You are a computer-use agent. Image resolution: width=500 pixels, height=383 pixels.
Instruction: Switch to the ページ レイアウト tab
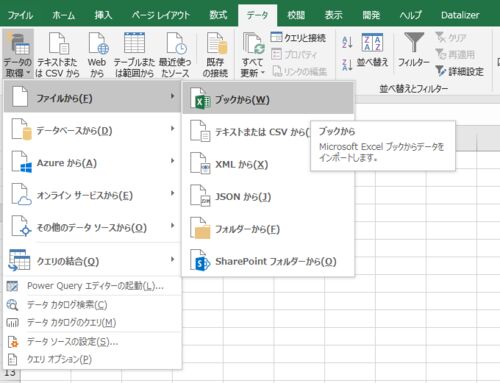coord(161,15)
